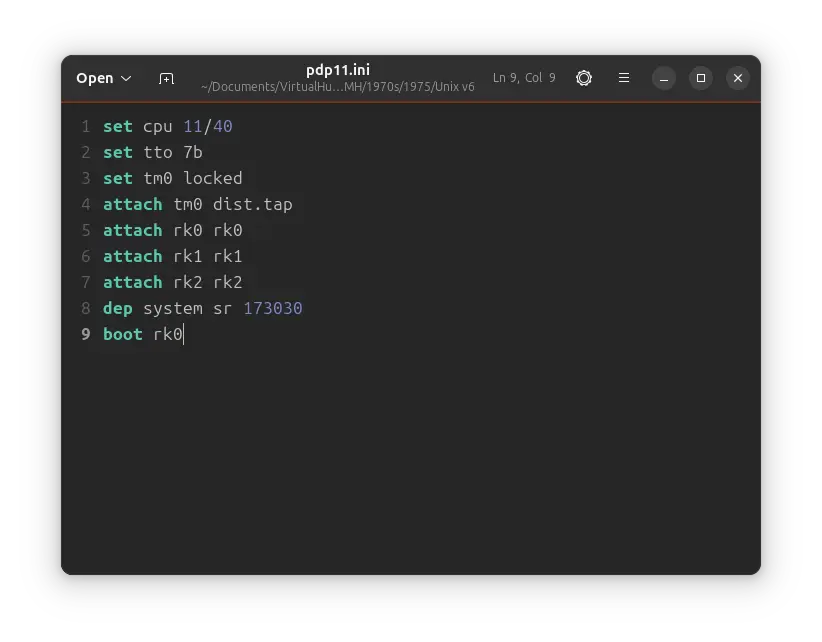Click "7b" in the set tto line

[x=192, y=152]
